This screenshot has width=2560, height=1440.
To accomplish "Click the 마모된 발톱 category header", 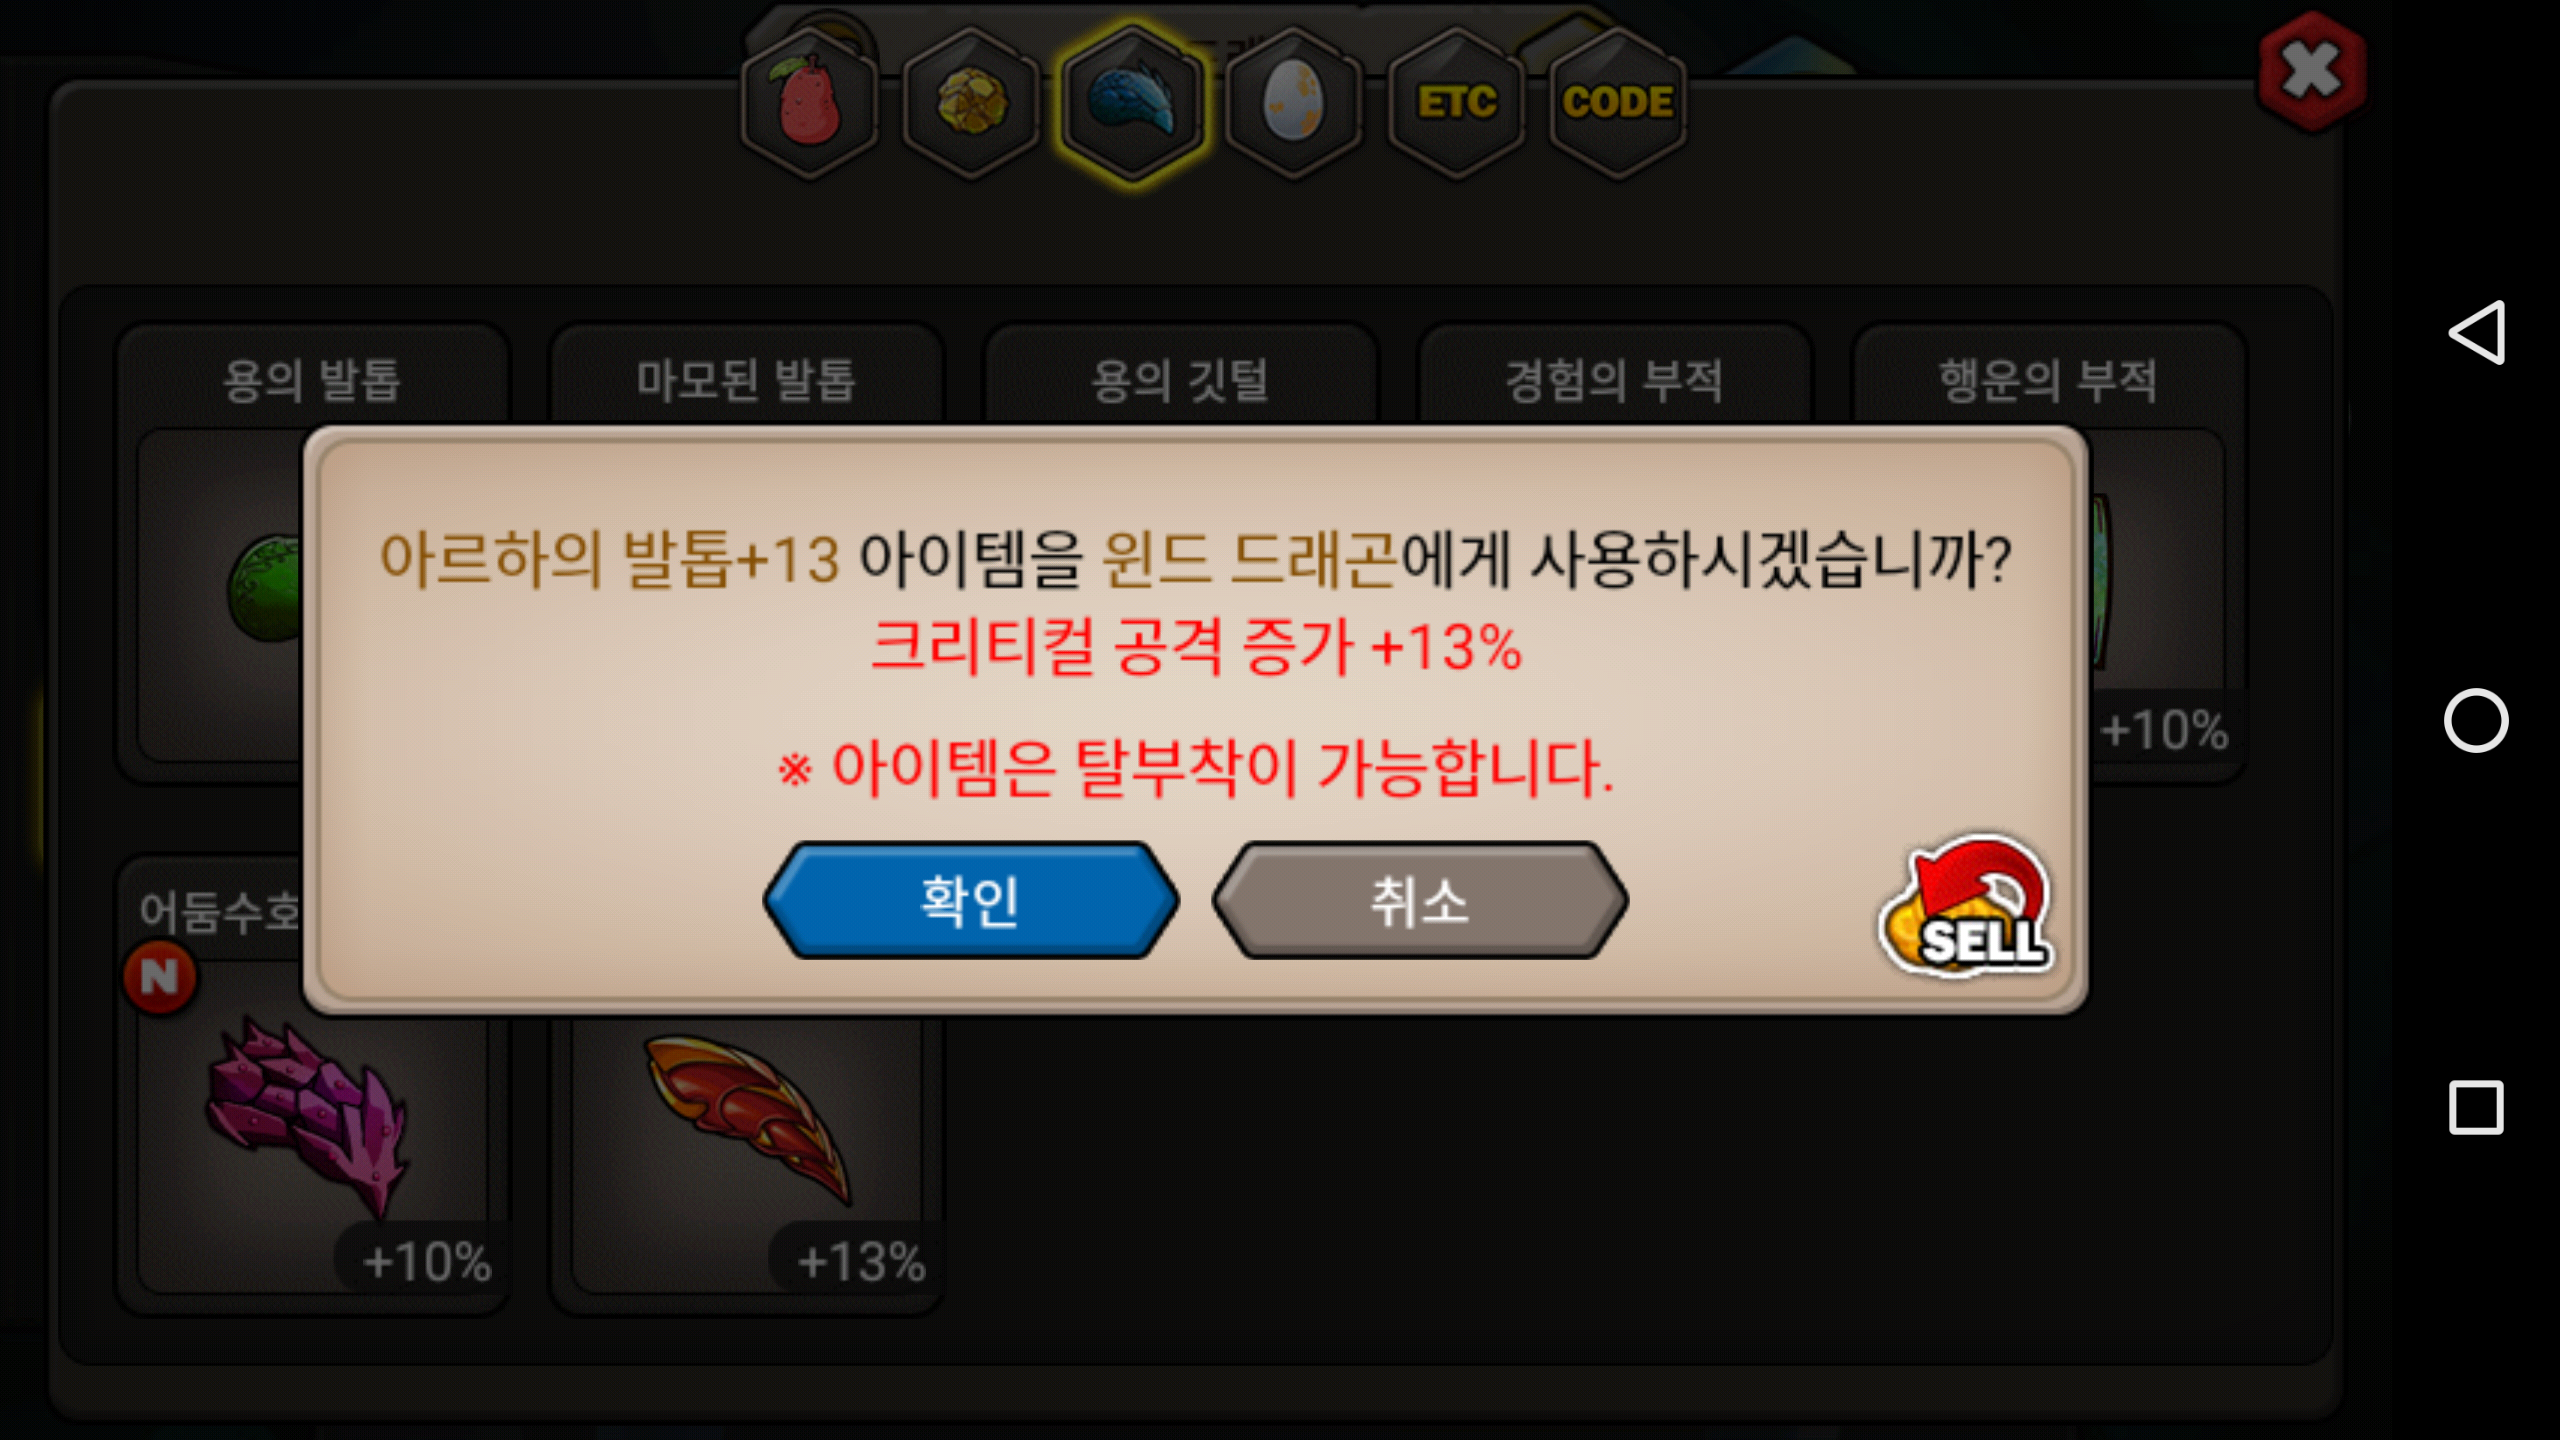I will click(x=746, y=380).
